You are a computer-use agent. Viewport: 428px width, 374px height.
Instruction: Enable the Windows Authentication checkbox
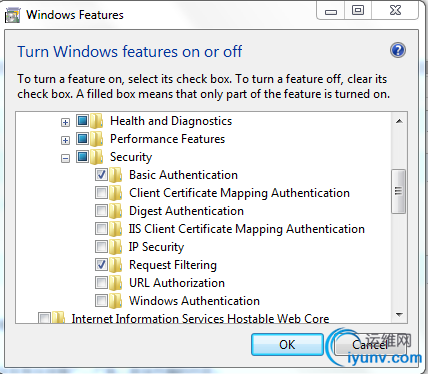click(x=101, y=300)
